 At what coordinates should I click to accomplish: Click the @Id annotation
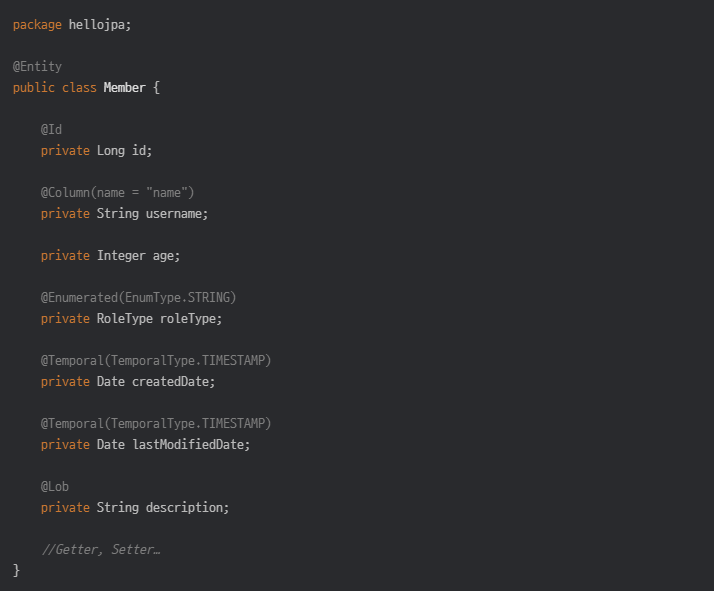(x=51, y=129)
